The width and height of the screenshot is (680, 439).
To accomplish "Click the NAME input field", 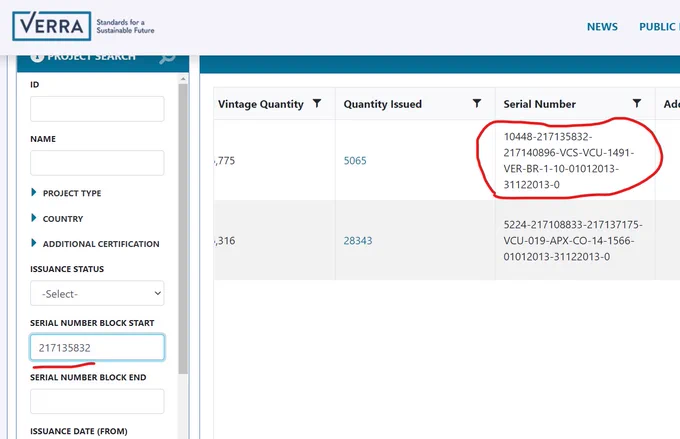I will pyautogui.click(x=97, y=163).
